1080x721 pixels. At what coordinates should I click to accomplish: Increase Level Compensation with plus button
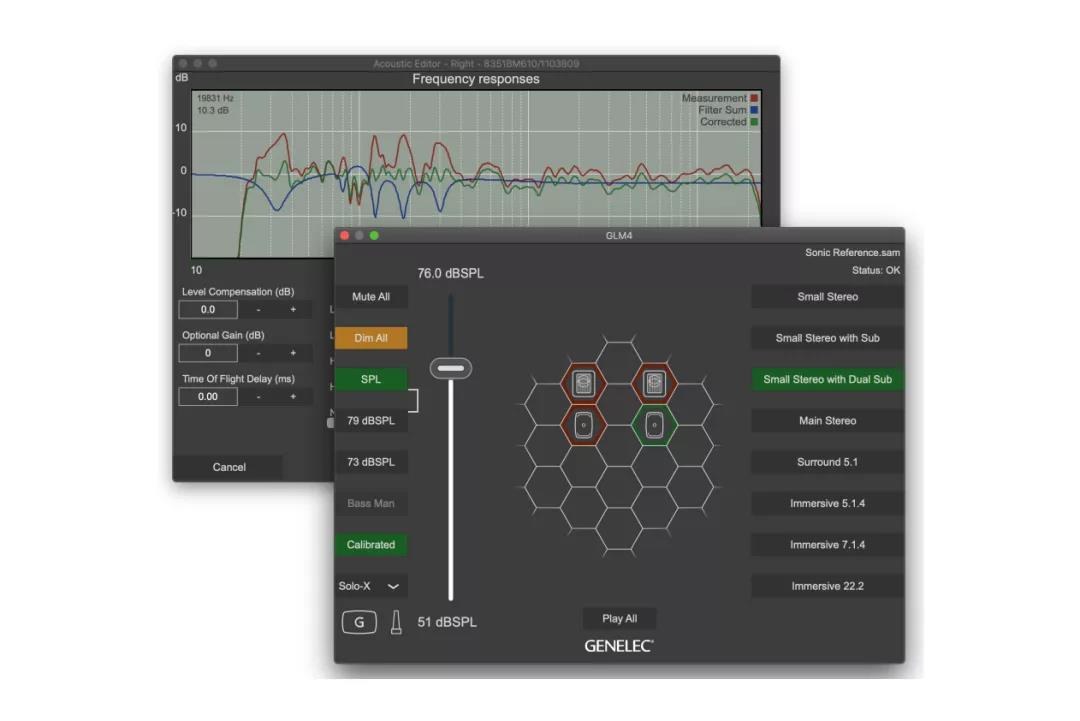[x=293, y=310]
